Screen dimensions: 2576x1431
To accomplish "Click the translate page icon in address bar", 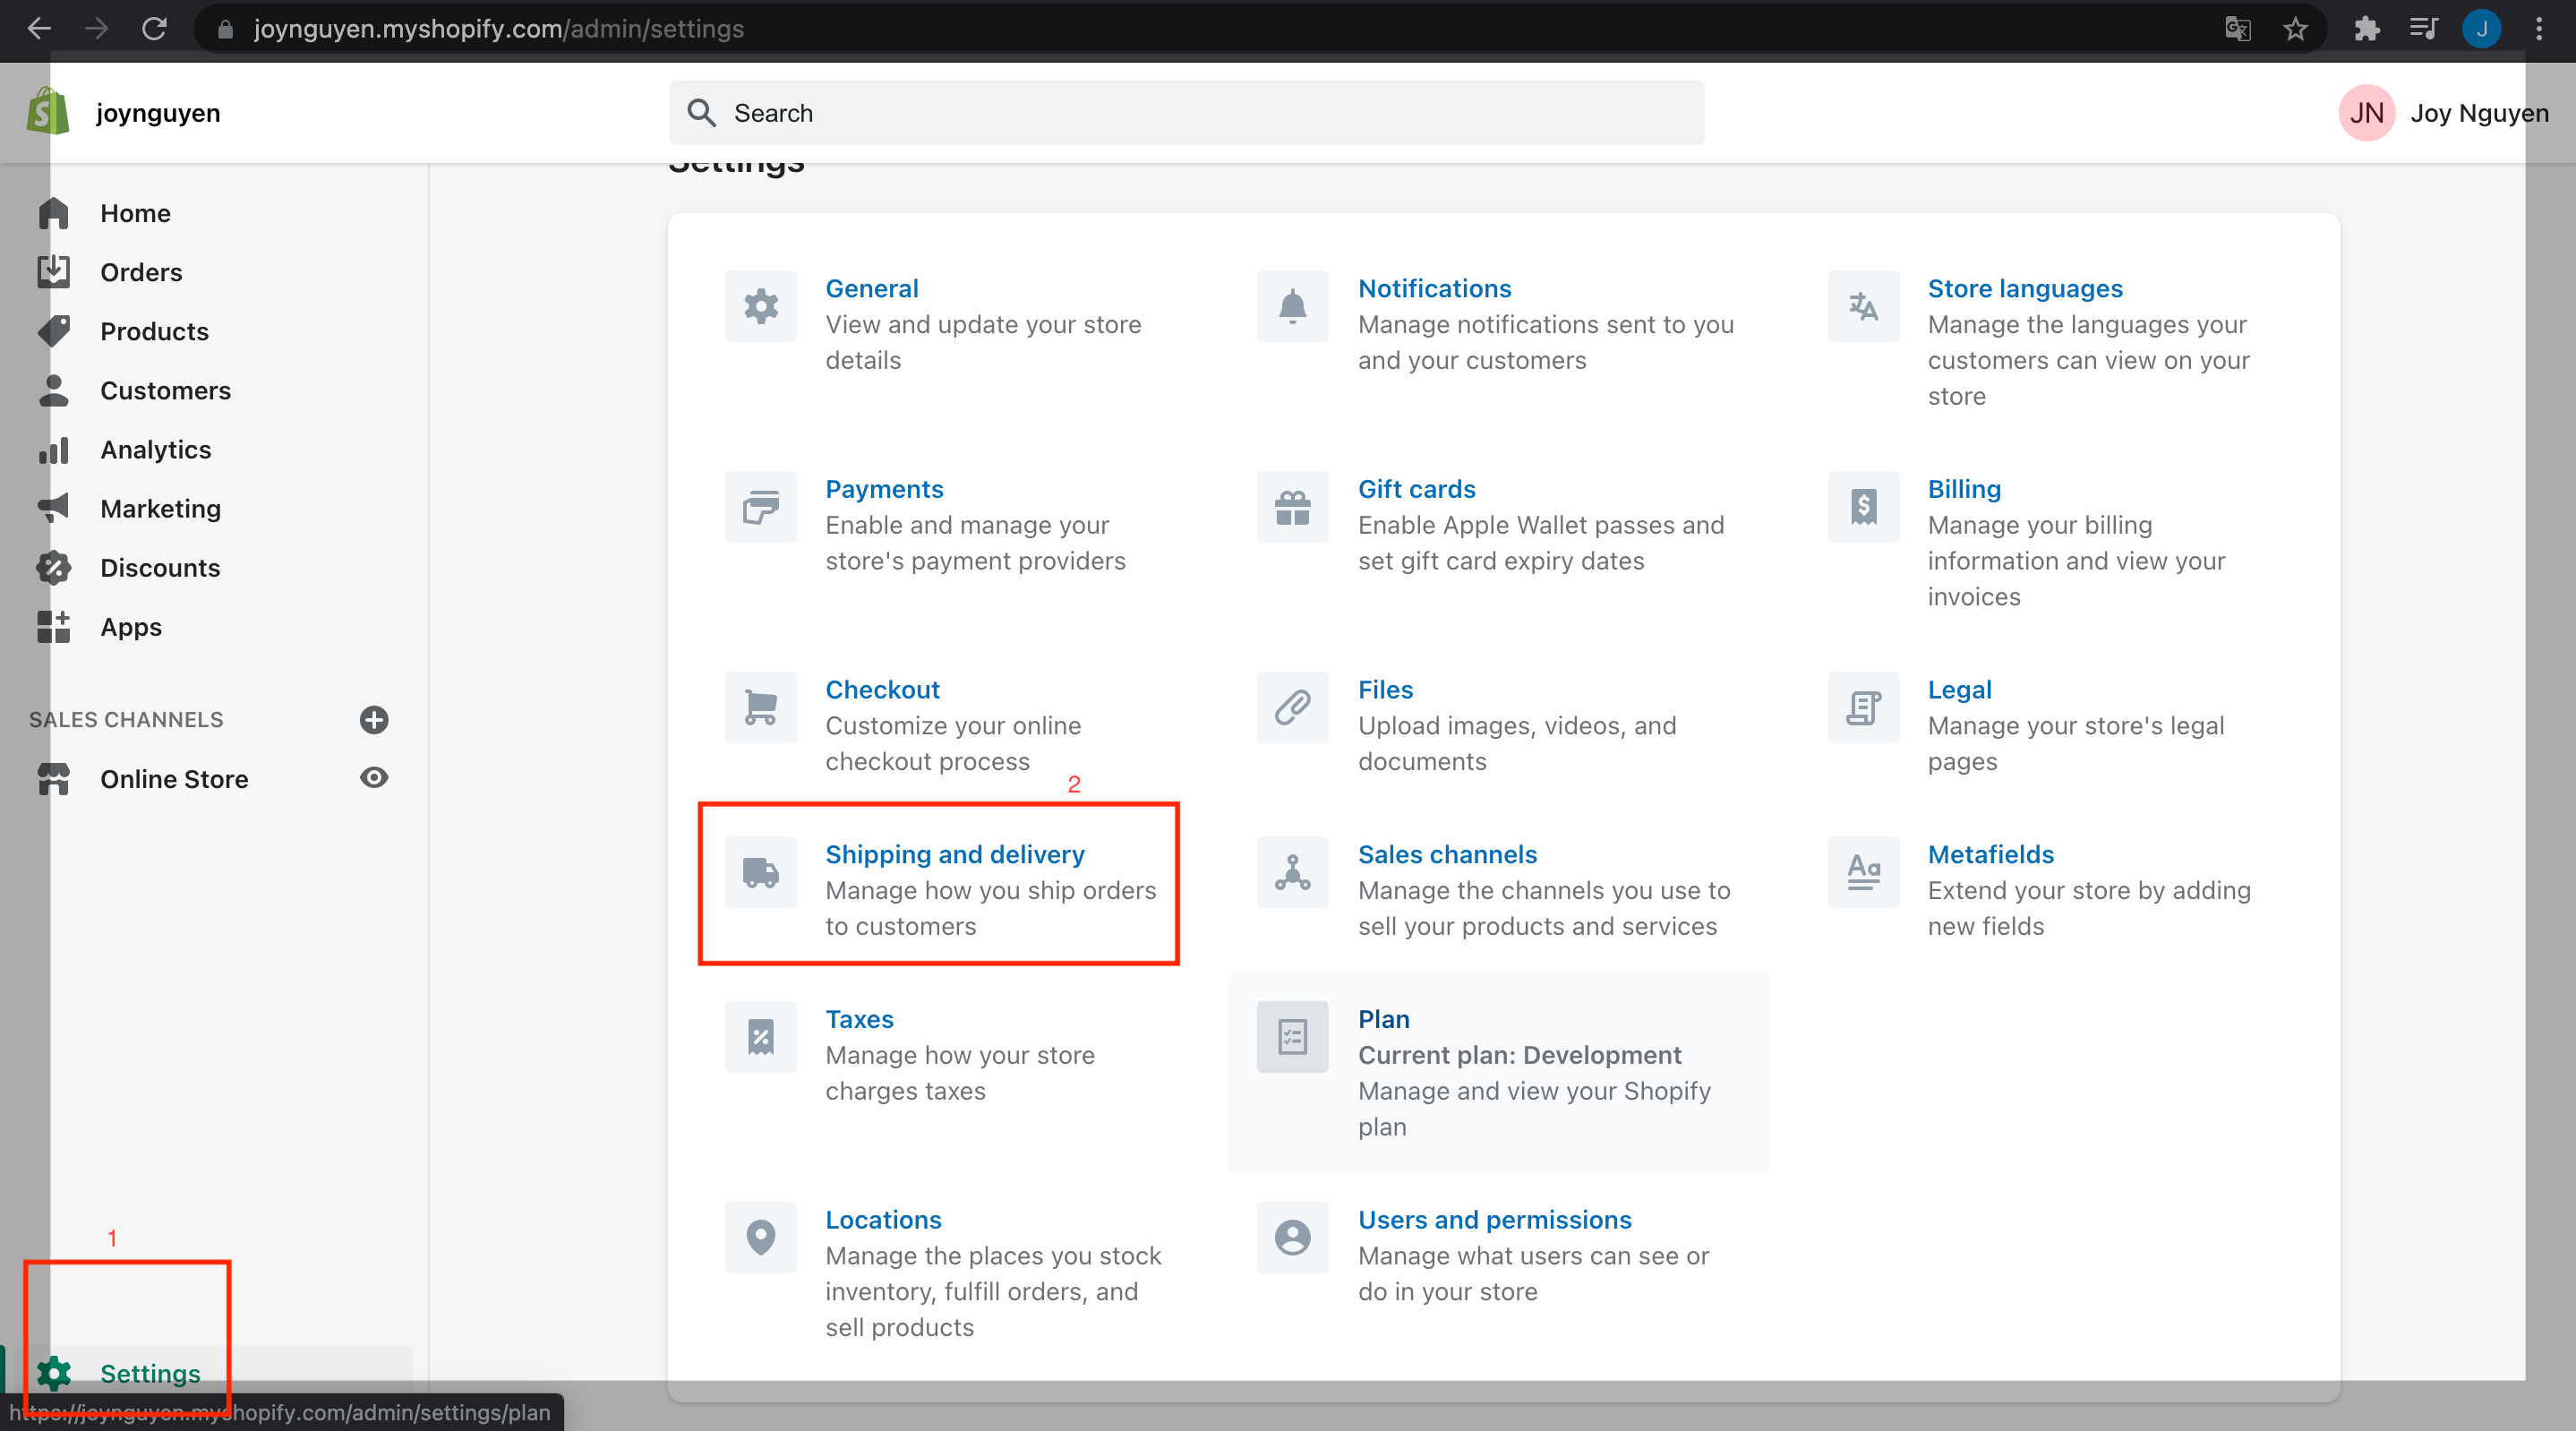I will coord(2237,29).
